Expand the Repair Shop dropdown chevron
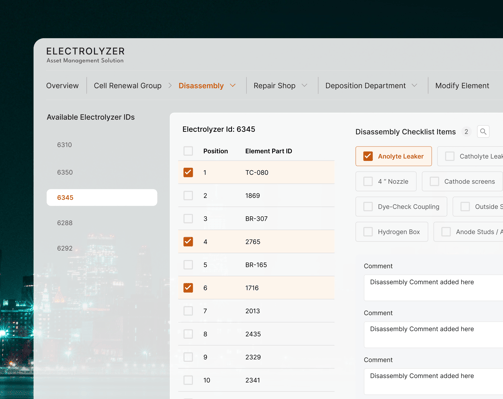This screenshot has width=503, height=399. coord(304,85)
